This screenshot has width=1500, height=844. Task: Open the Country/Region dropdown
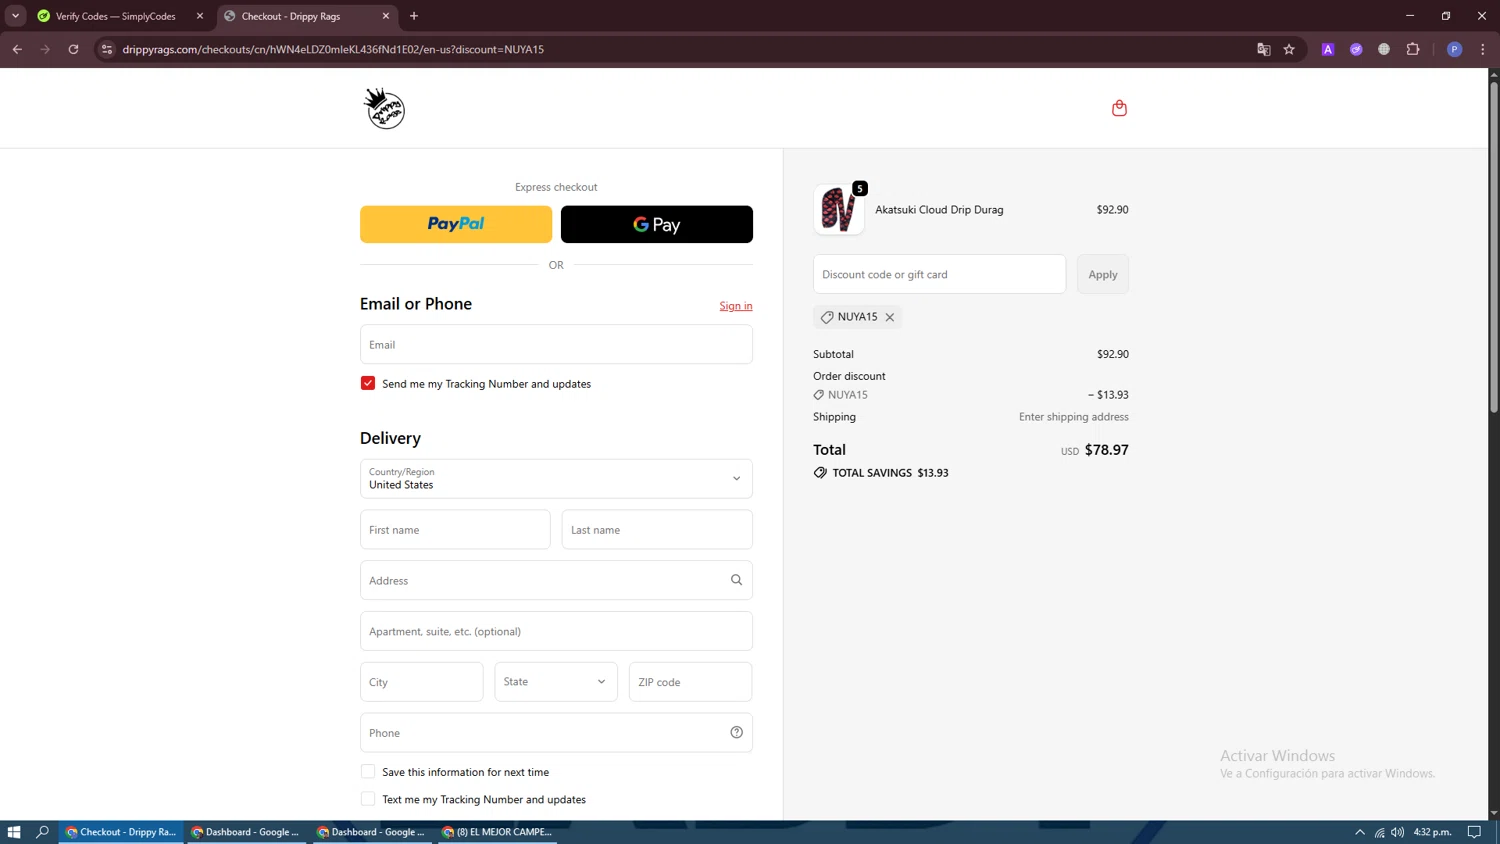click(556, 478)
